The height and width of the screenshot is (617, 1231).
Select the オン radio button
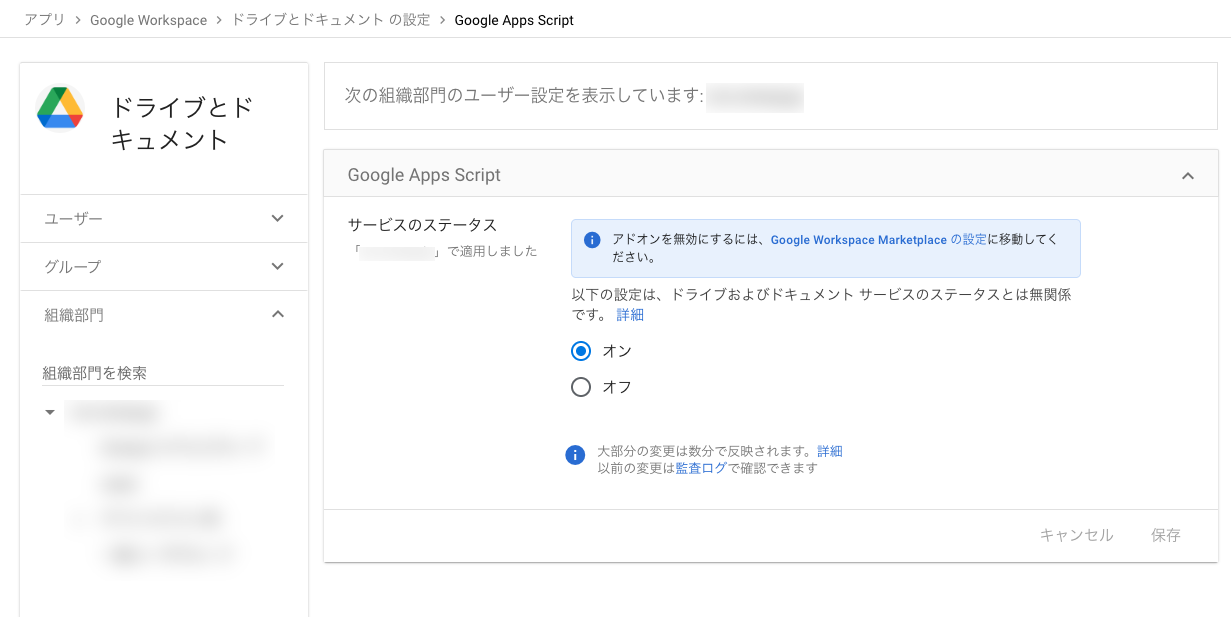pos(581,351)
